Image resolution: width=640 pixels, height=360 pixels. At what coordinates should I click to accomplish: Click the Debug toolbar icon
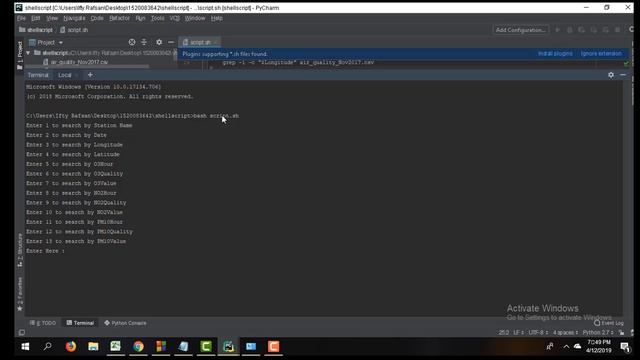(569, 30)
